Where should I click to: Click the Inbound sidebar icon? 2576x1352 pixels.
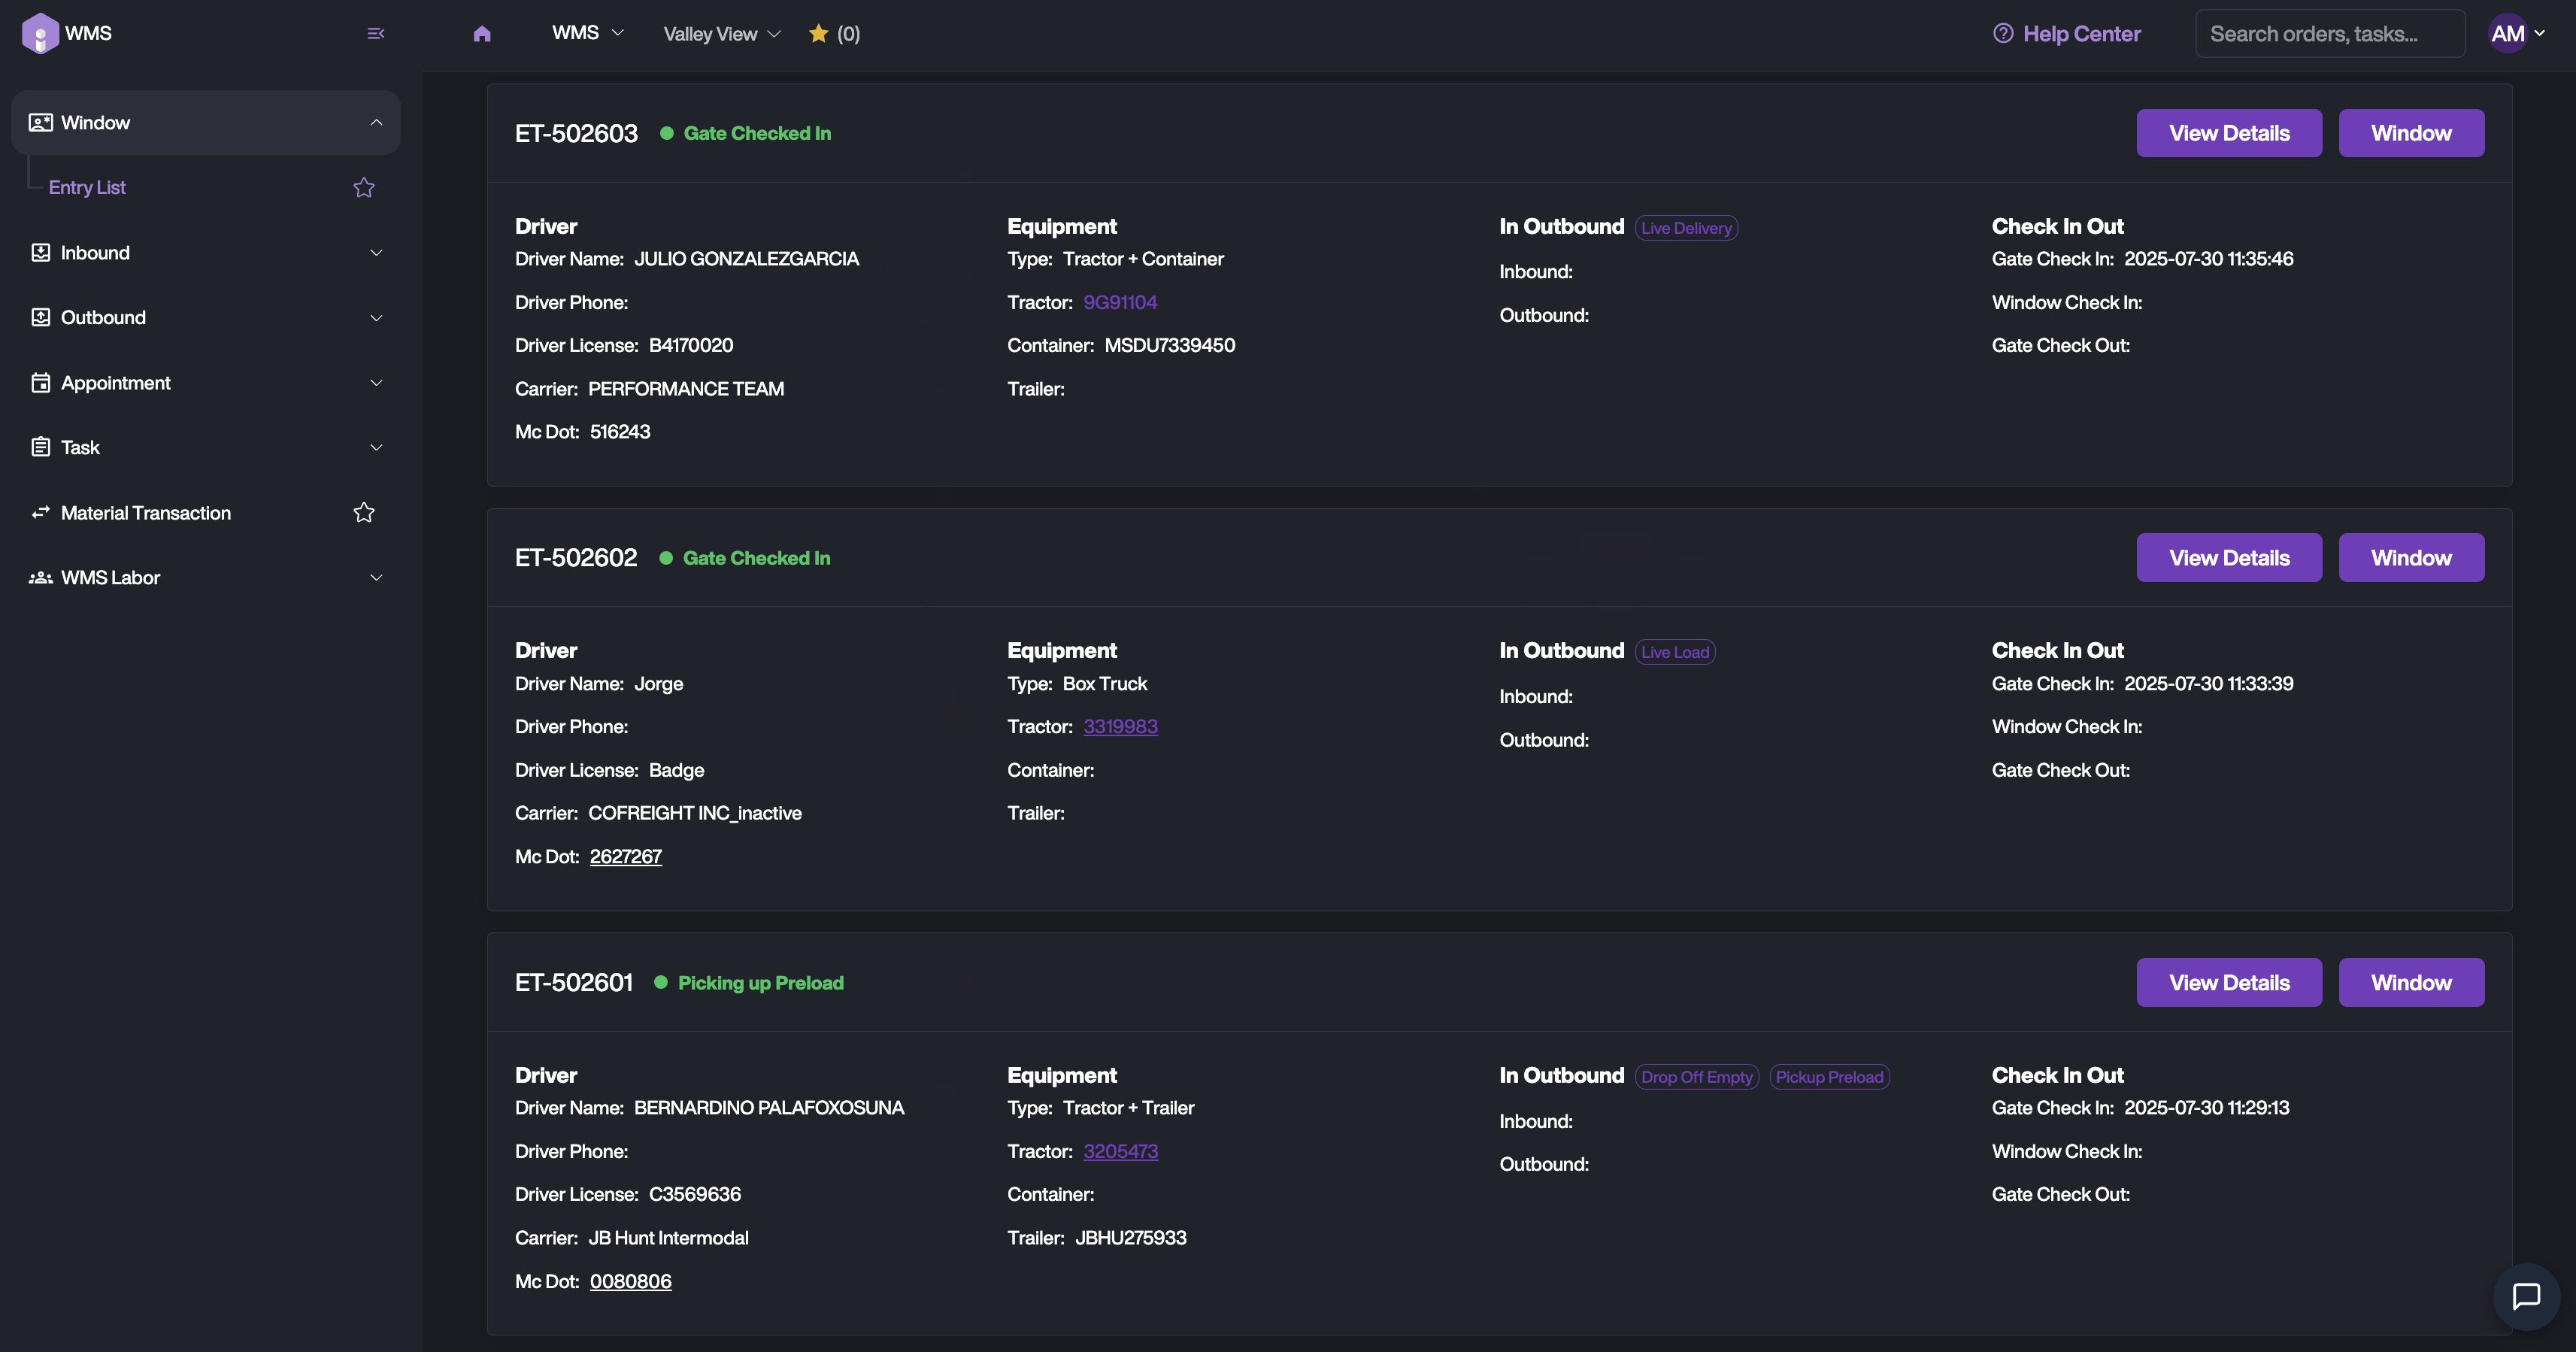(40, 252)
